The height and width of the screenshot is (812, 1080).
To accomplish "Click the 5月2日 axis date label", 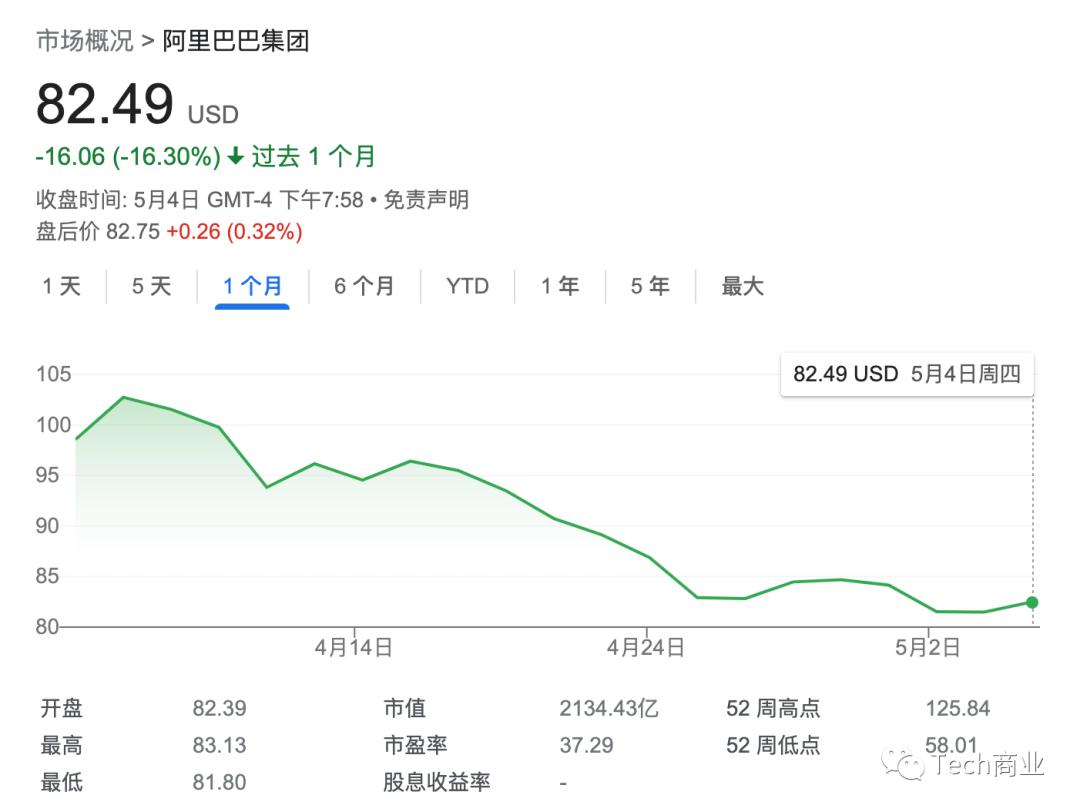I will coord(927,647).
